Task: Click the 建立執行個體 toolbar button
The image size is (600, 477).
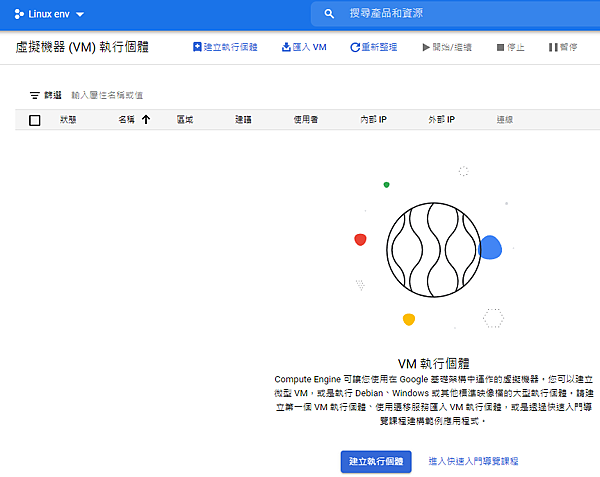Action: pyautogui.click(x=225, y=47)
